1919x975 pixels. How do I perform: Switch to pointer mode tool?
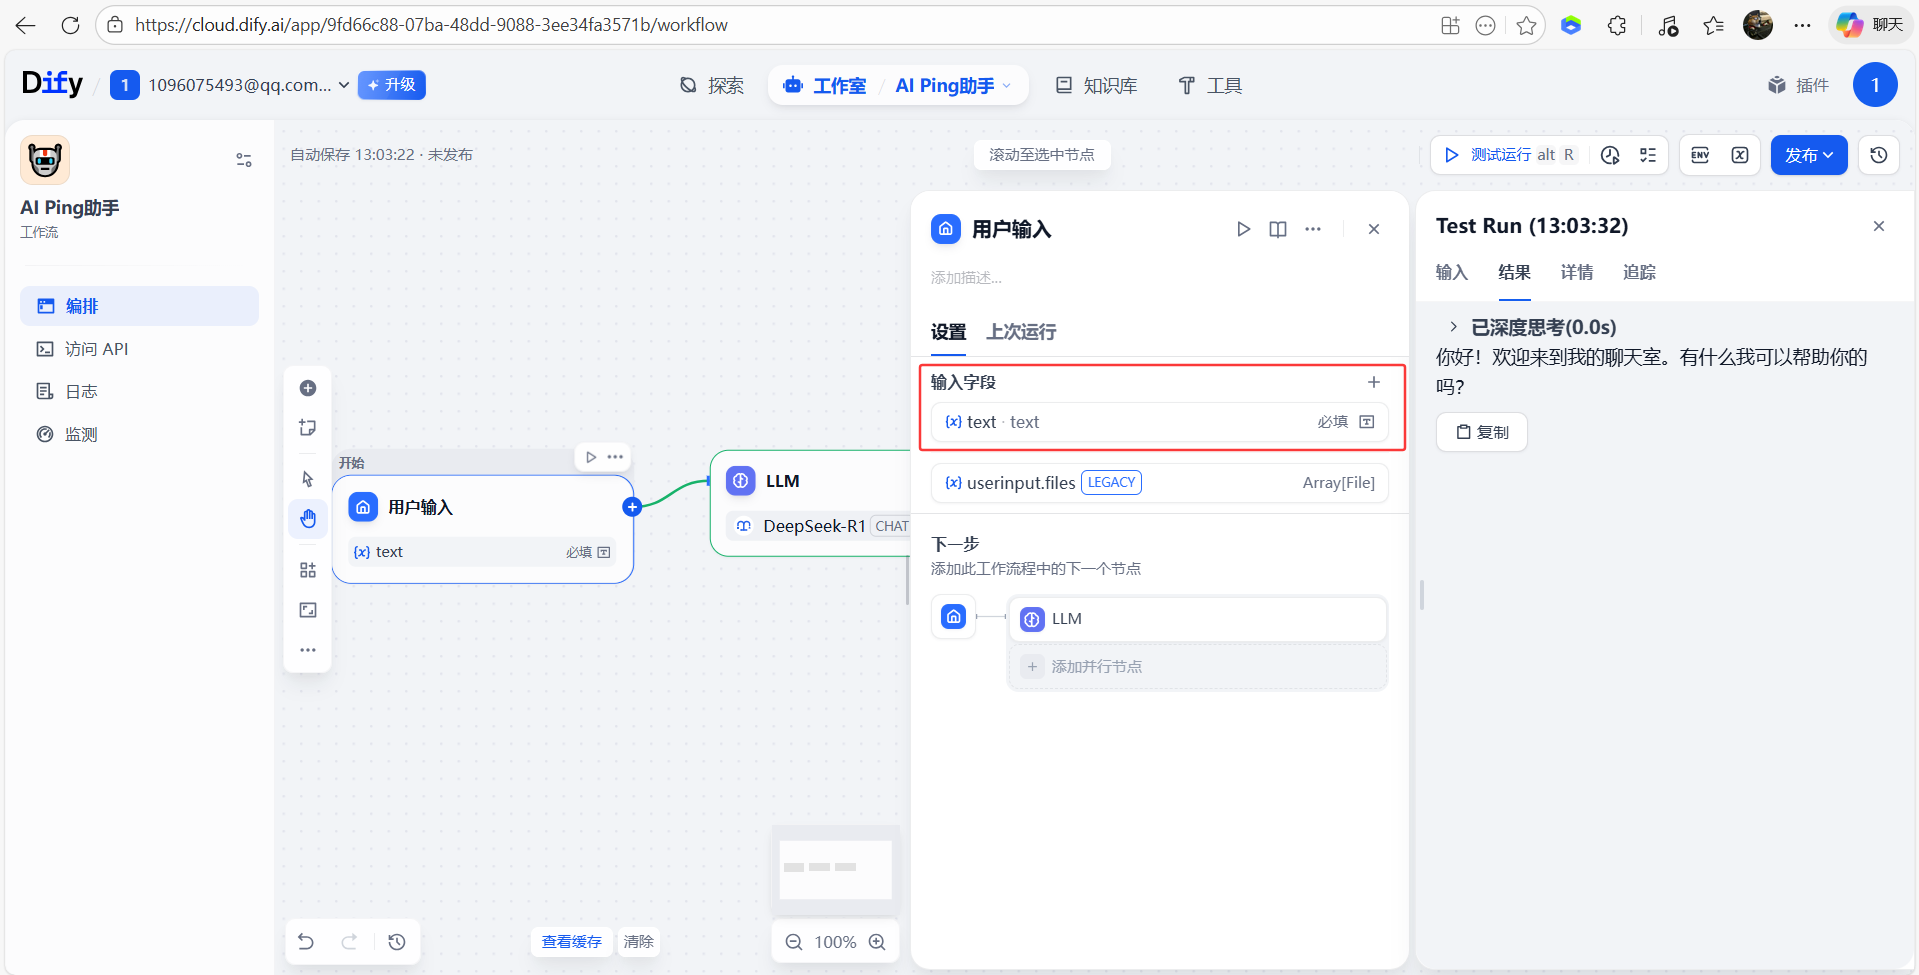coord(308,479)
